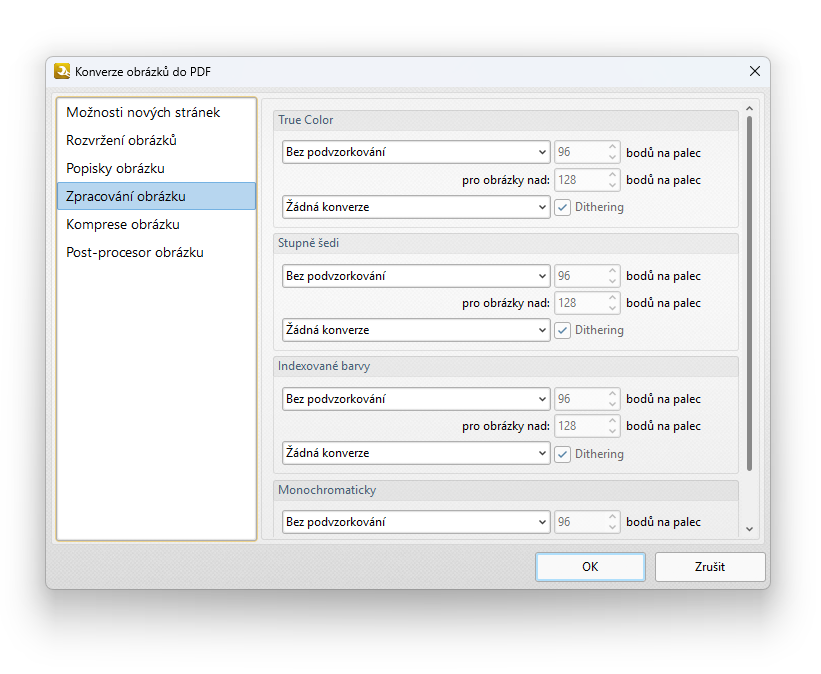Go to Popisky obrázku section
Viewport: 821px width, 674px height.
pos(156,168)
